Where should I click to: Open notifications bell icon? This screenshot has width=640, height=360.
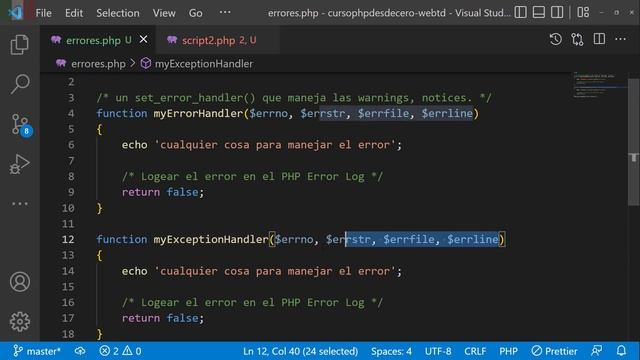point(621,351)
